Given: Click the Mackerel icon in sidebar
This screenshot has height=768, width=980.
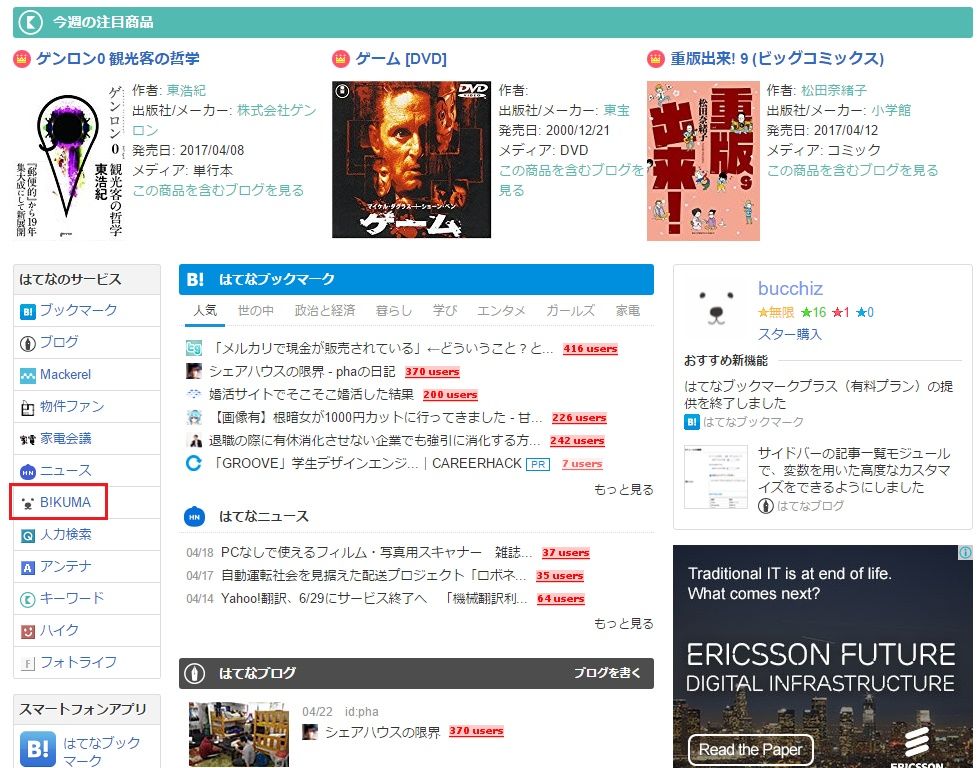Looking at the screenshot, I should tap(28, 376).
